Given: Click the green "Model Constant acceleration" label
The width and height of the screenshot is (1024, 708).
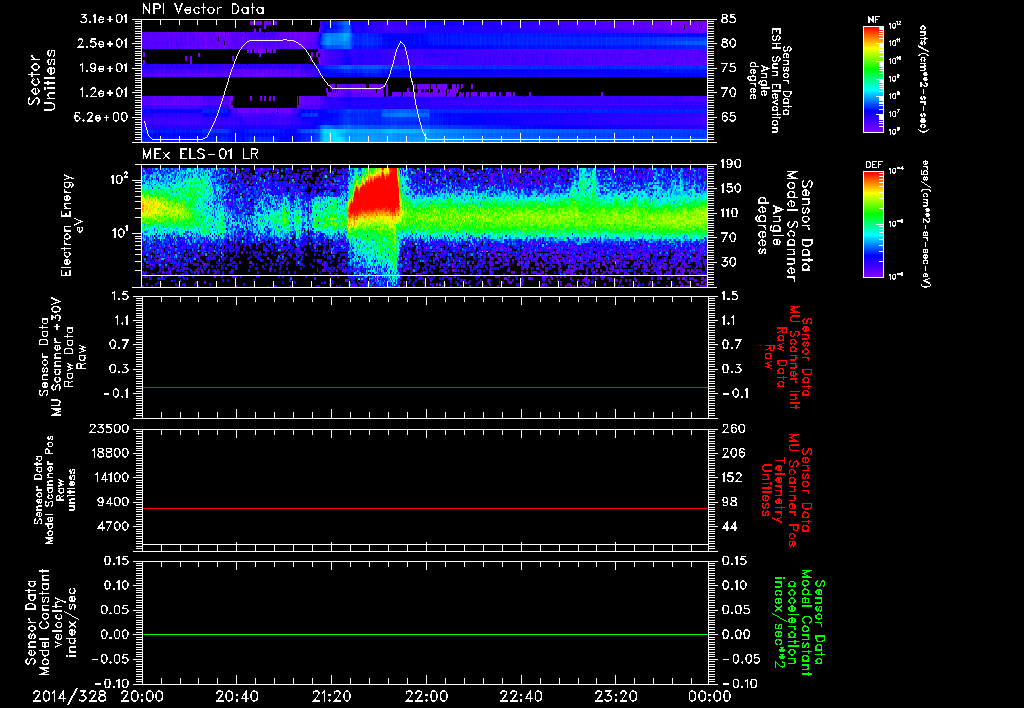Looking at the screenshot, I should tap(799, 622).
